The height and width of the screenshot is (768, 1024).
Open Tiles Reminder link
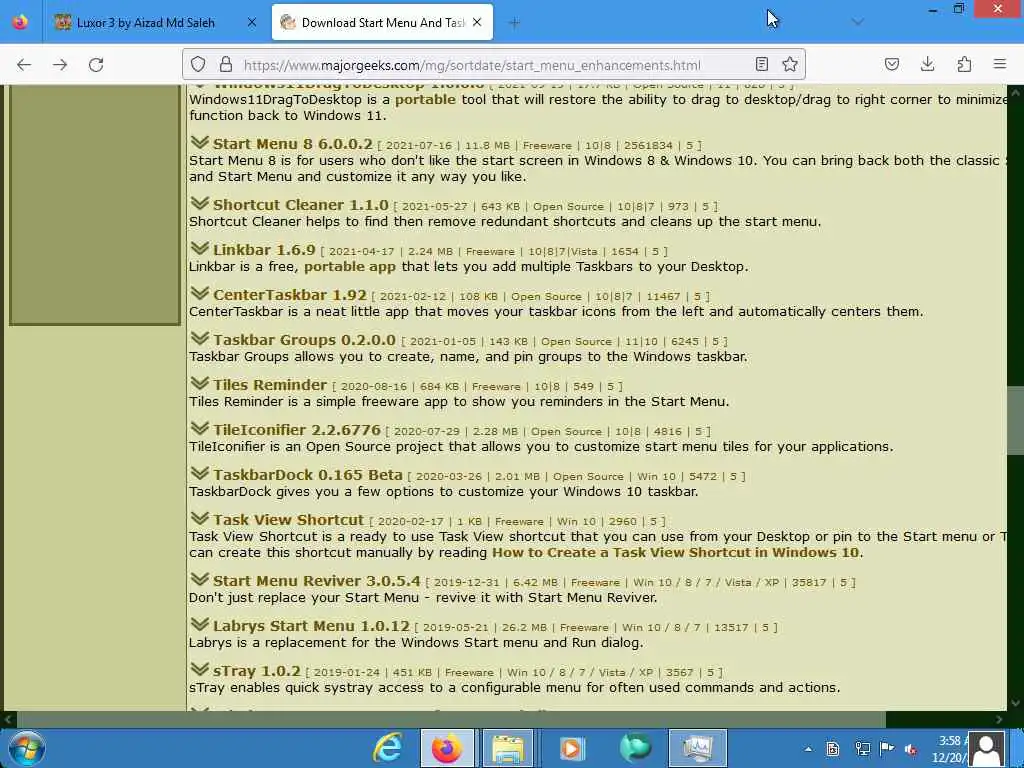(x=270, y=385)
